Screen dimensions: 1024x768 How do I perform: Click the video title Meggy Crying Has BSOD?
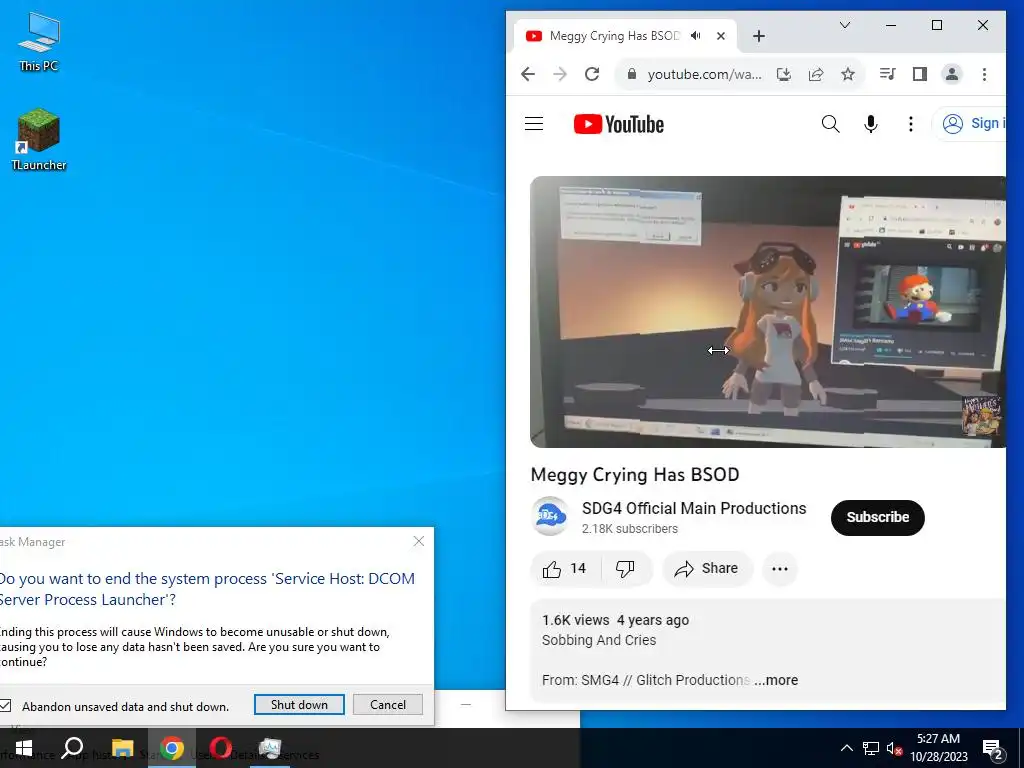(635, 475)
